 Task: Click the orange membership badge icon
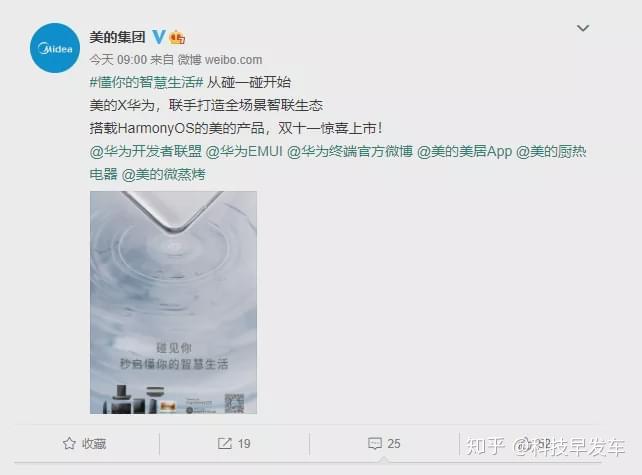(x=177, y=37)
